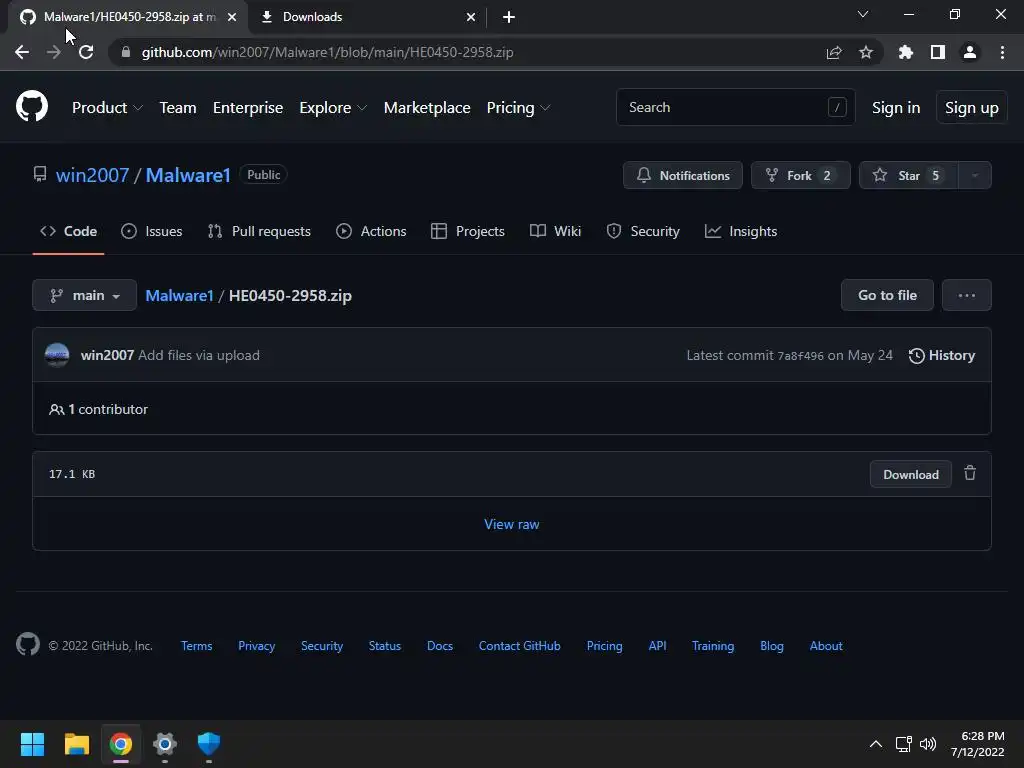
Task: Click the volume speaker tray icon
Action: click(927, 744)
